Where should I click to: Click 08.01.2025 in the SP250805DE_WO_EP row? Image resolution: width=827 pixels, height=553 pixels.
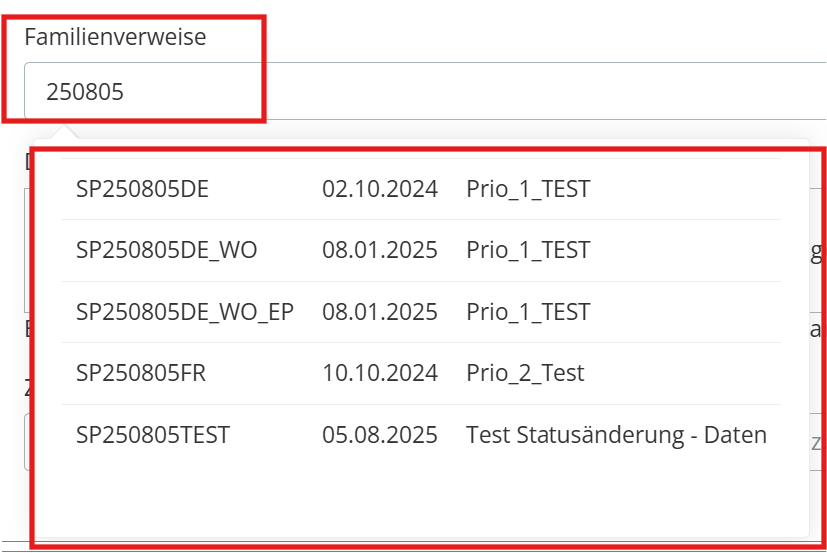tap(380, 312)
